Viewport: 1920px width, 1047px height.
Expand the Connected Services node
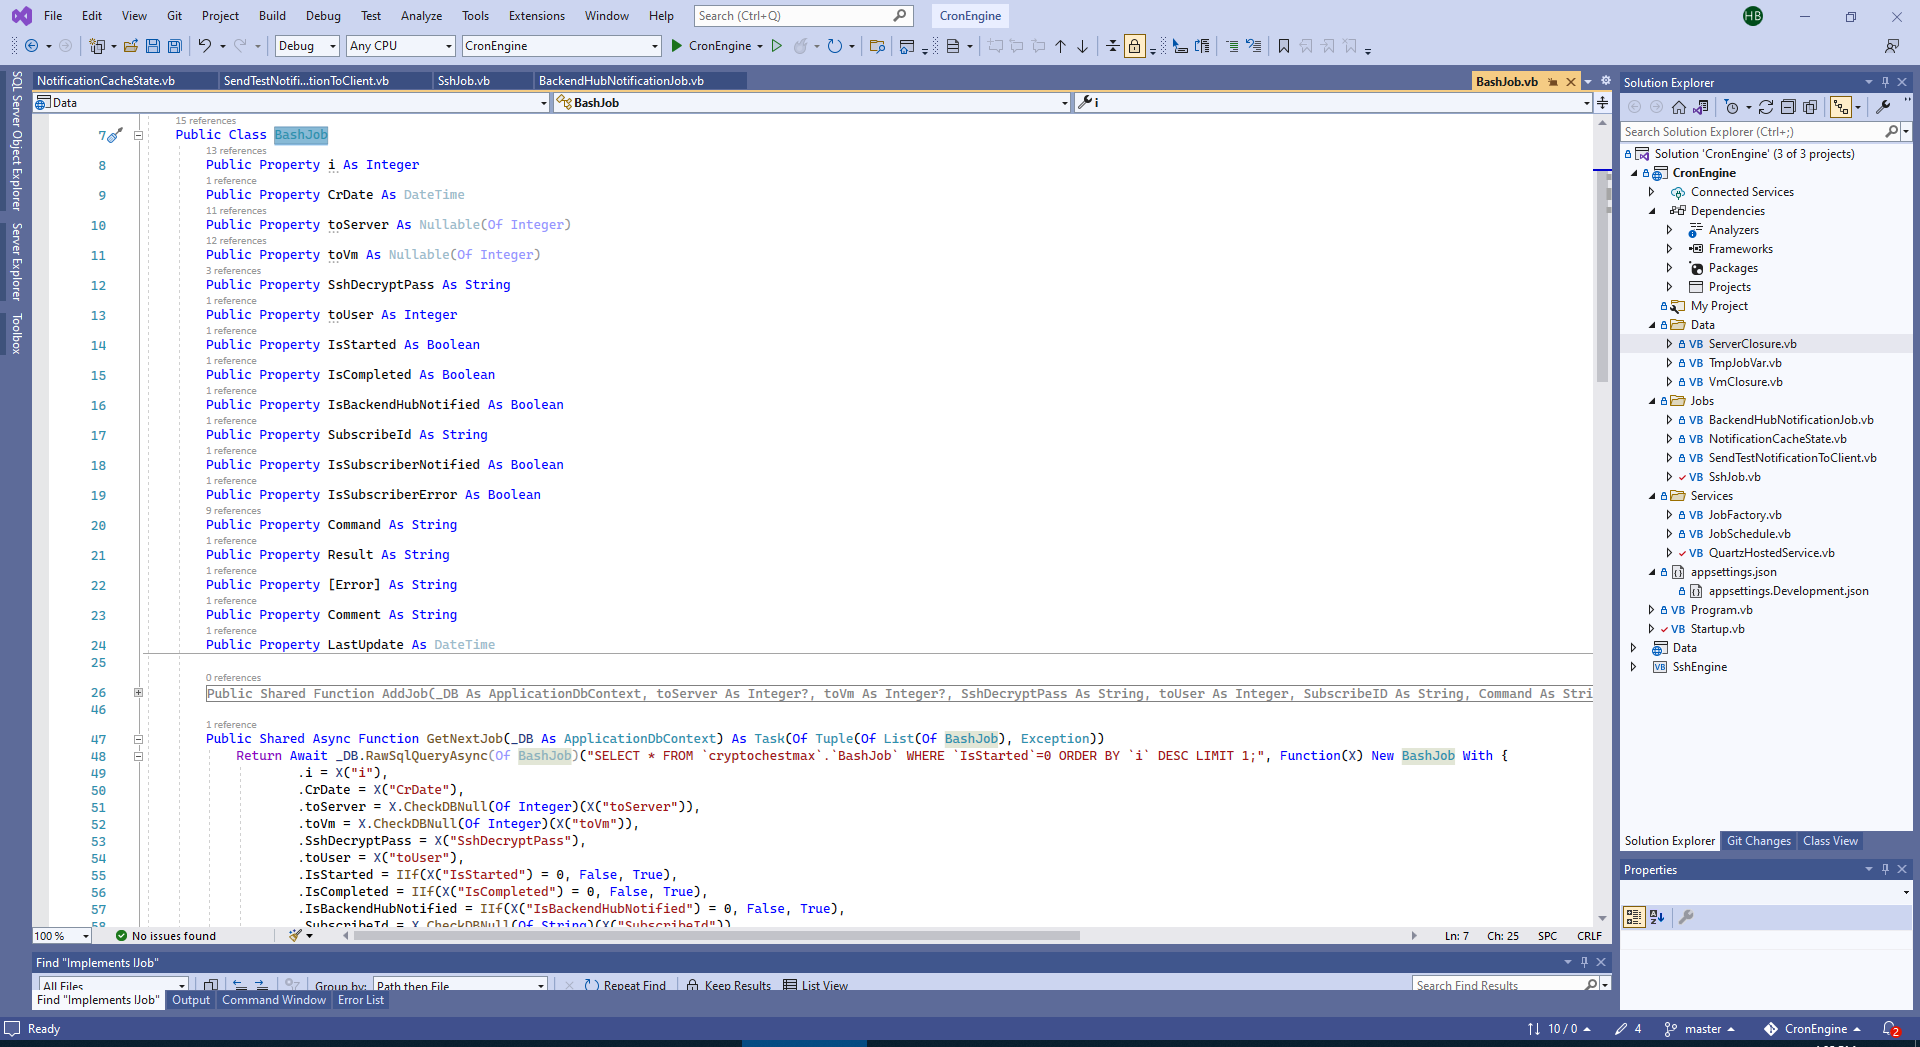click(1652, 192)
